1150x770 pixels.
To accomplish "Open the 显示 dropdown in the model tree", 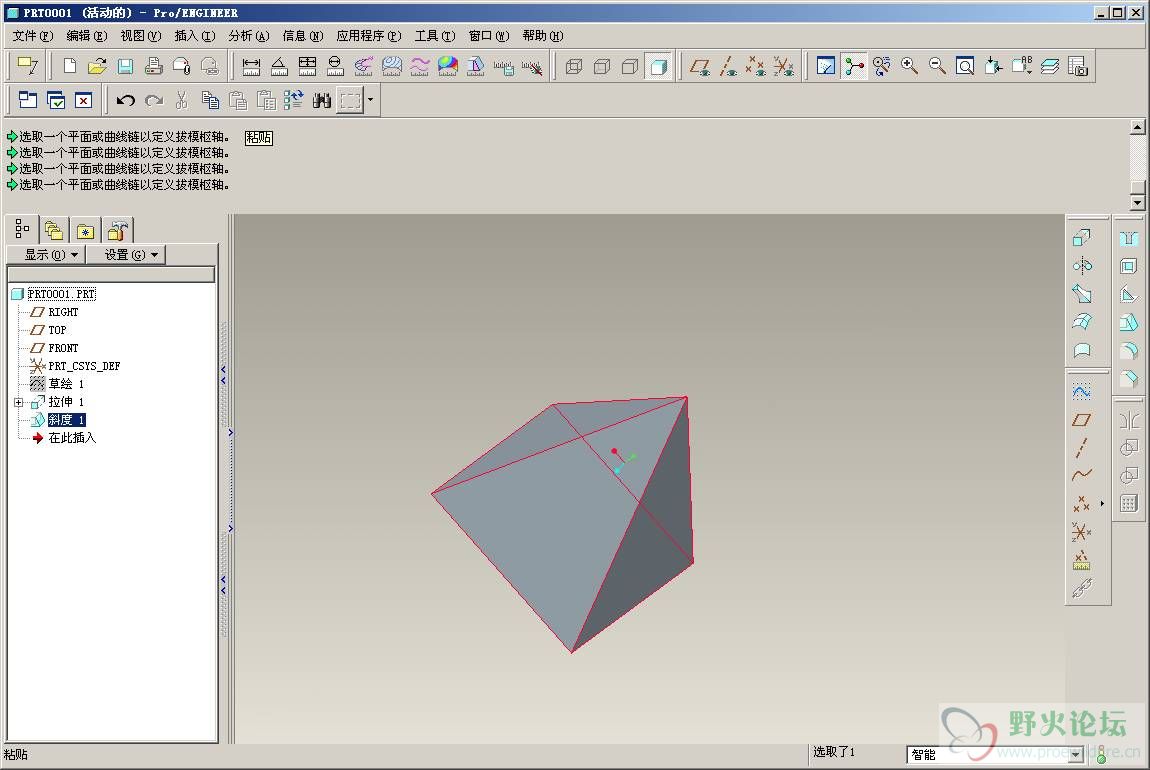I will coord(45,254).
